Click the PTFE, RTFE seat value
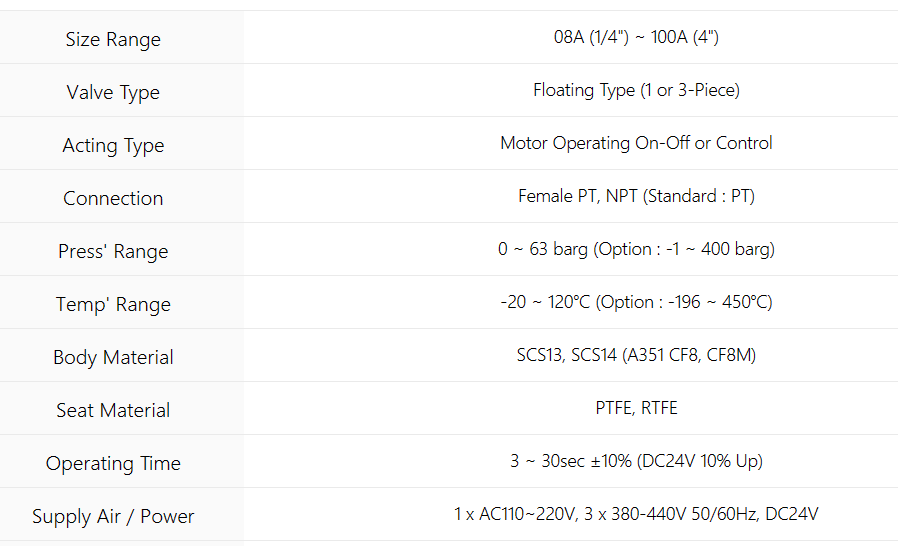This screenshot has width=898, height=546. tap(636, 409)
